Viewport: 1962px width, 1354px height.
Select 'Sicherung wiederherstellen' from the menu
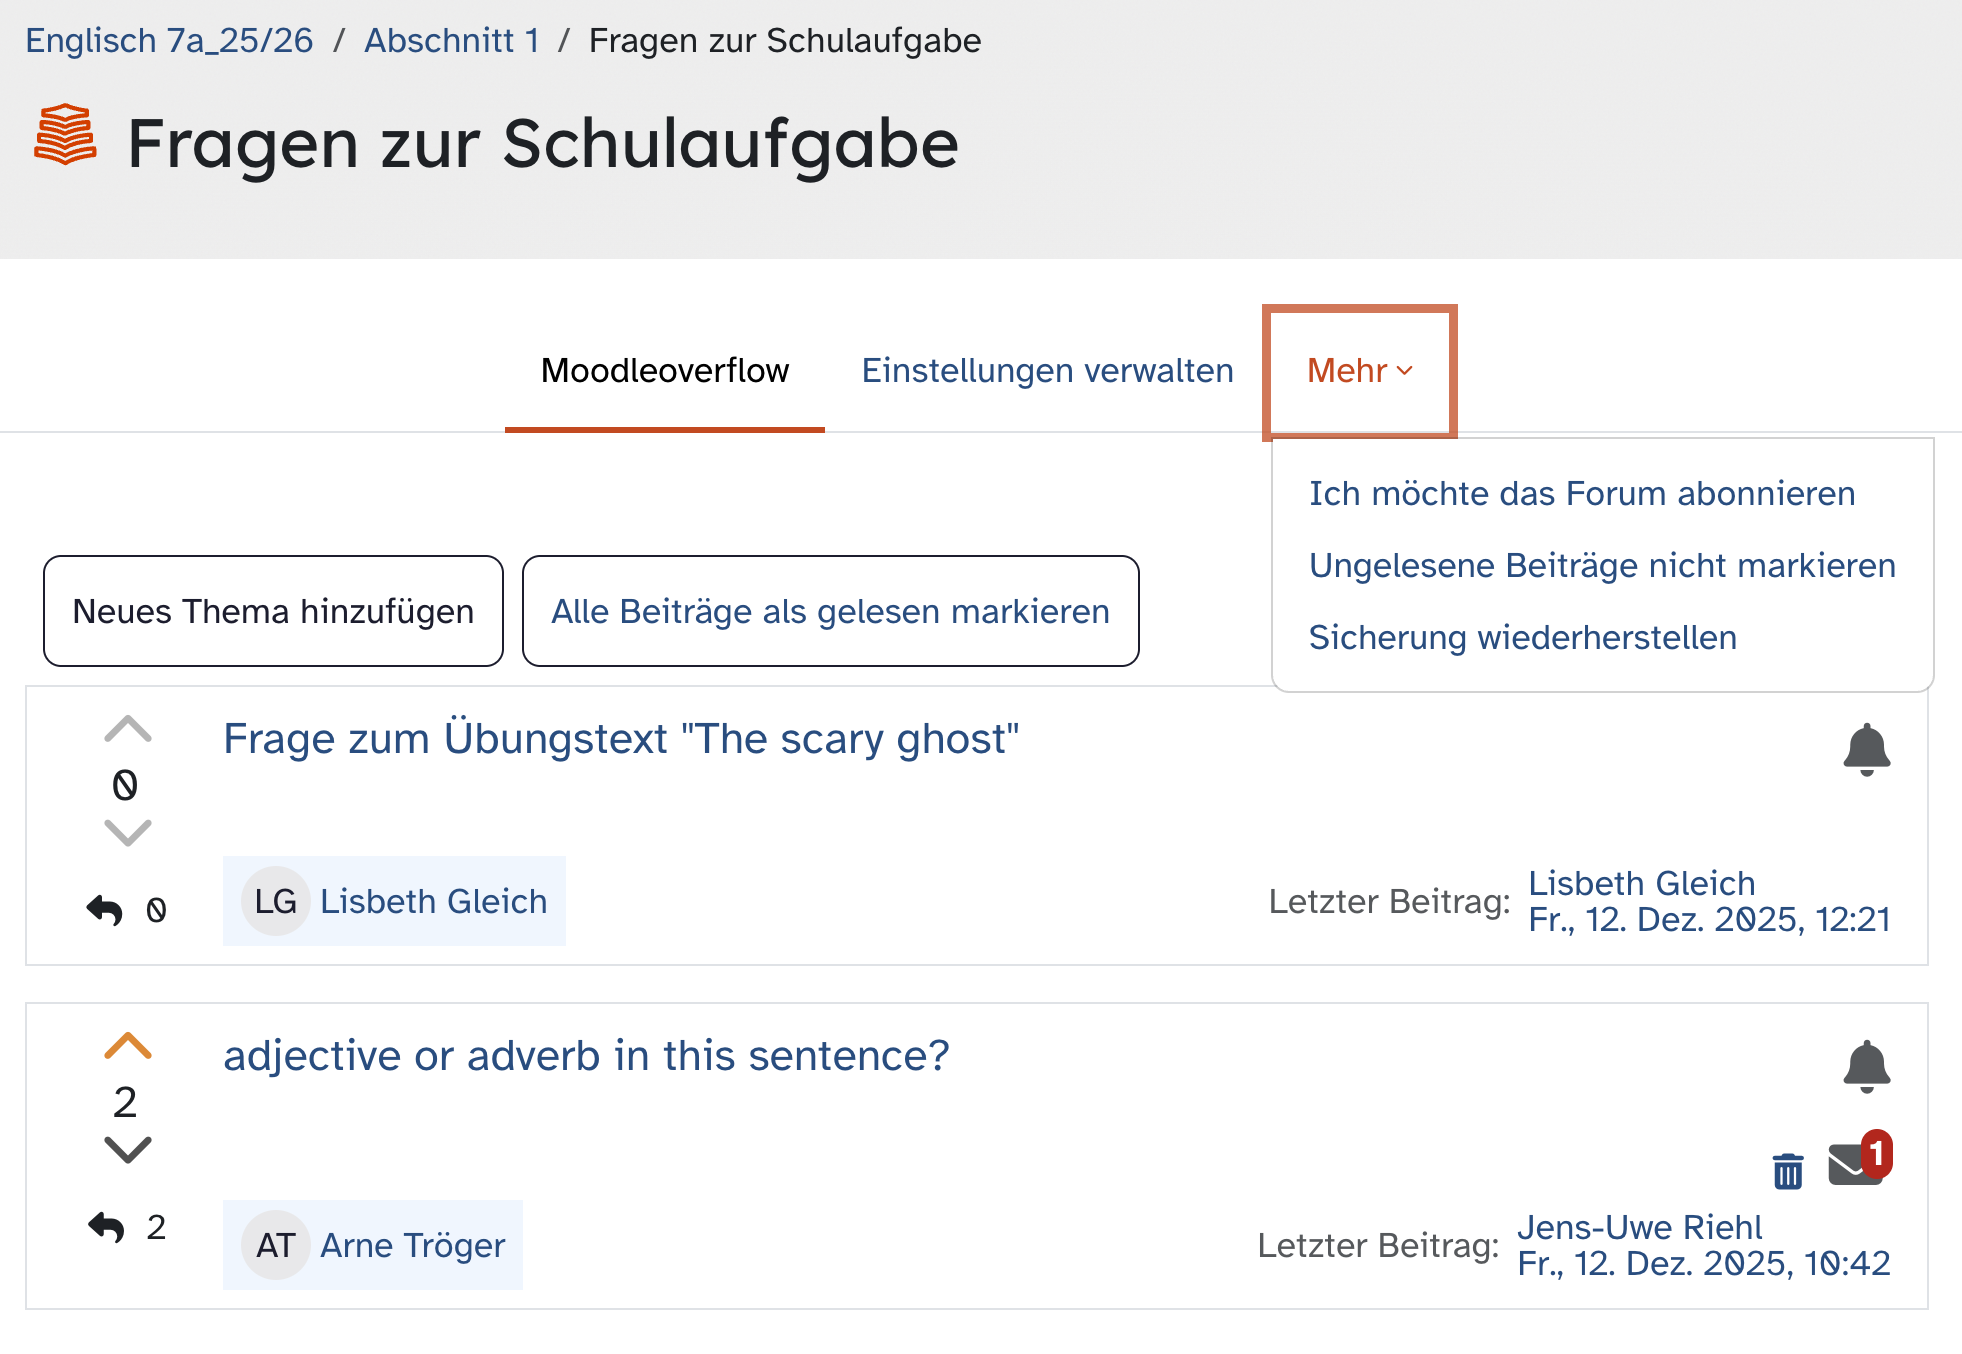1522,638
